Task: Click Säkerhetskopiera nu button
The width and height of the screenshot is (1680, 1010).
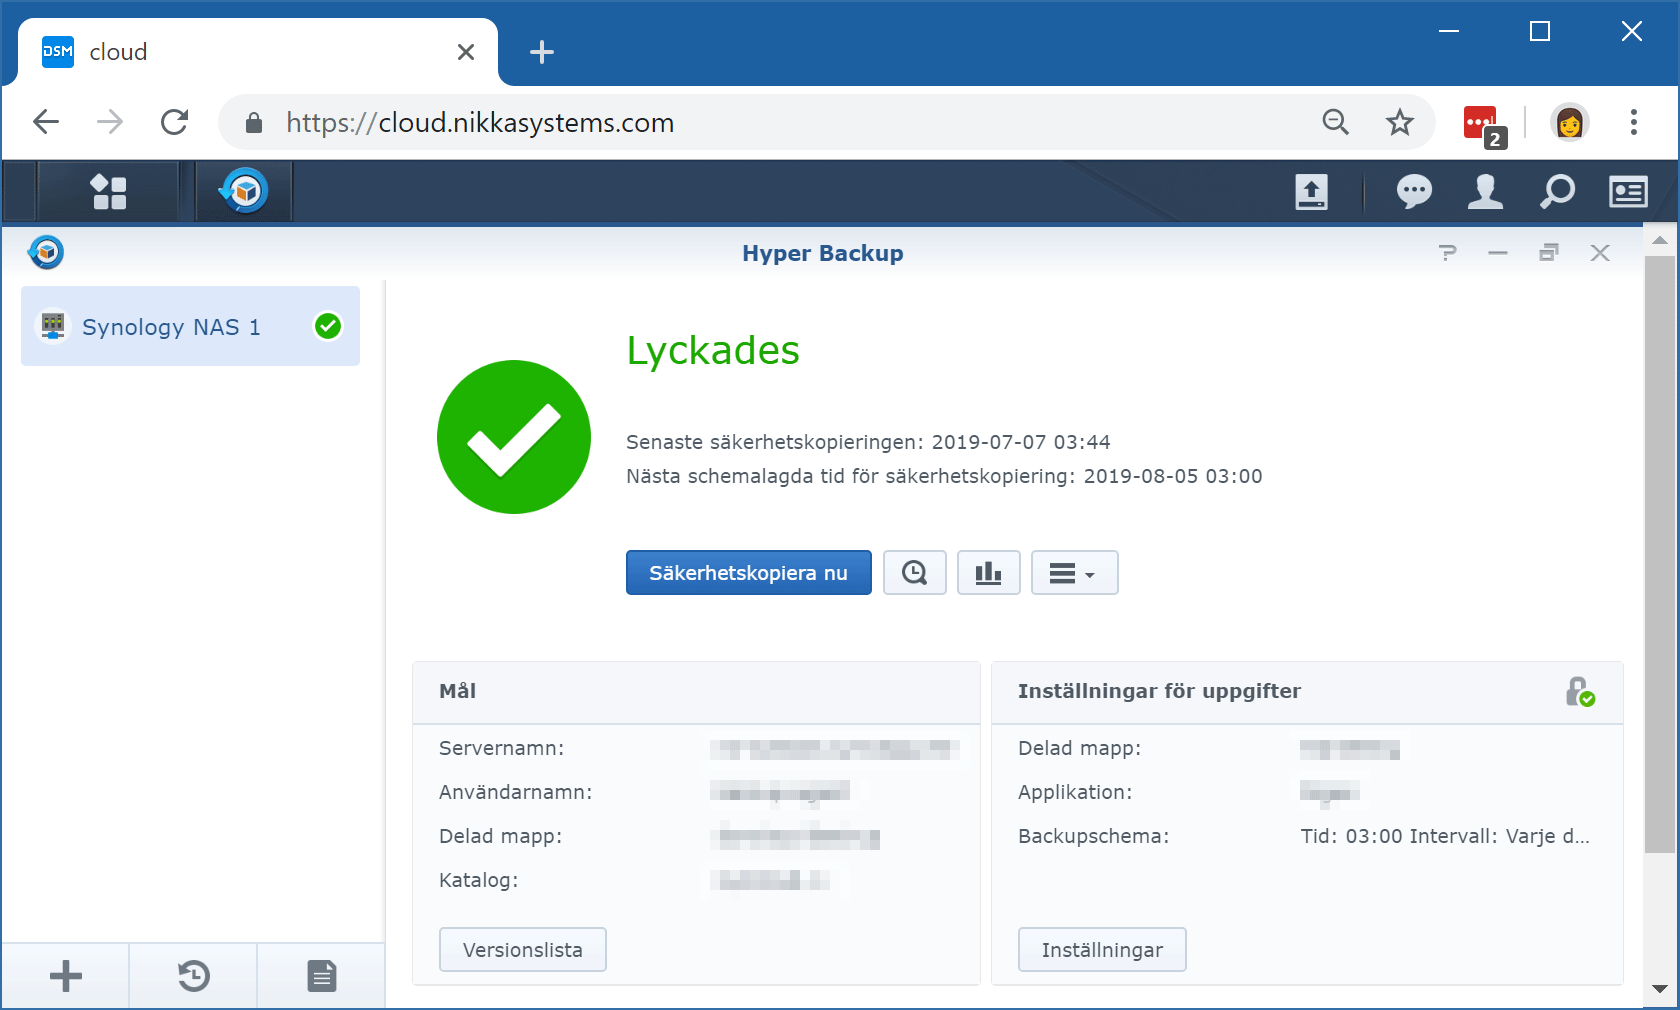Action: click(x=748, y=573)
